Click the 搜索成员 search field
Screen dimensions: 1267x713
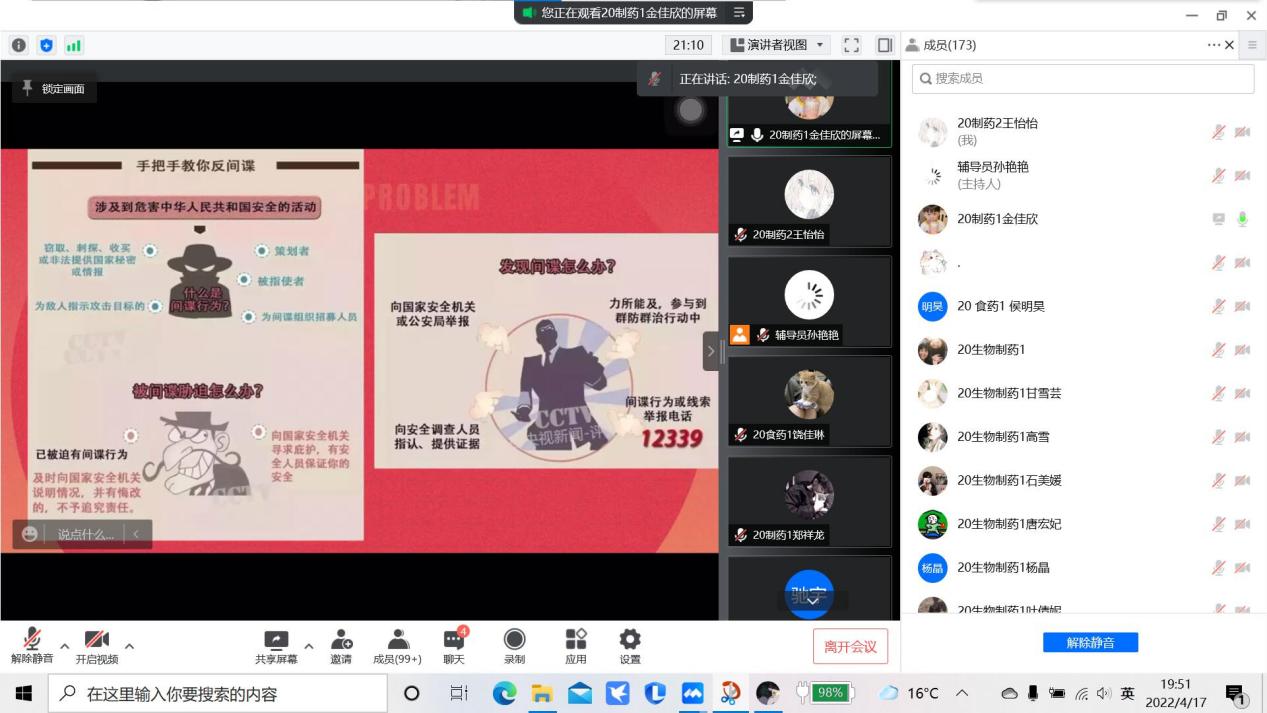pyautogui.click(x=1083, y=79)
